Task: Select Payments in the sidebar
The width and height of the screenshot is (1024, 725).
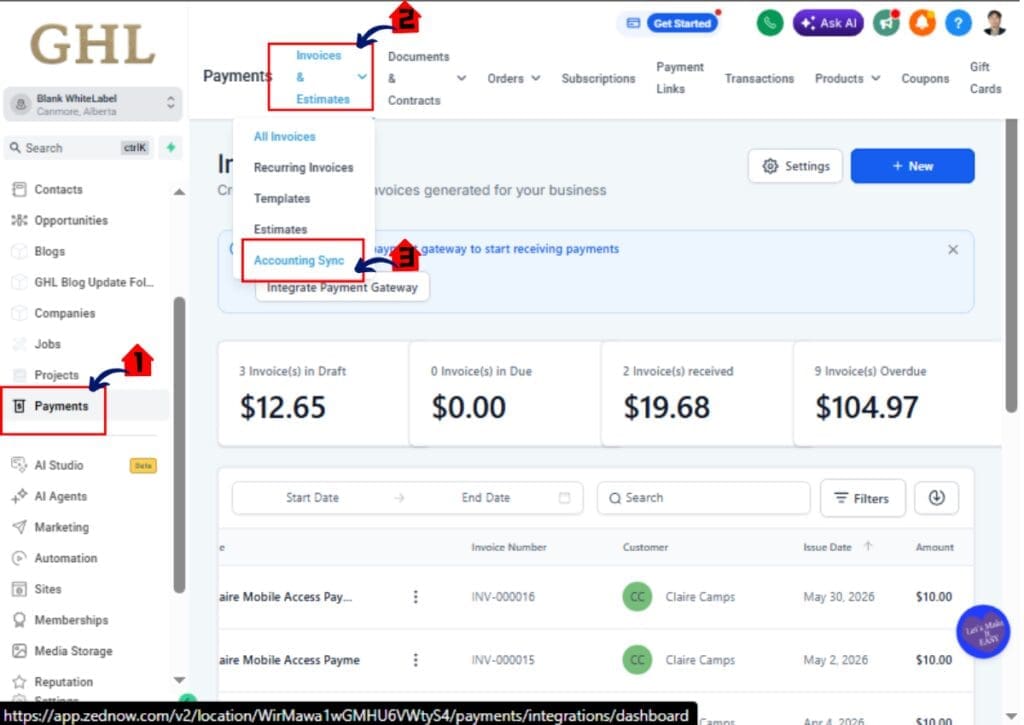Action: 61,406
